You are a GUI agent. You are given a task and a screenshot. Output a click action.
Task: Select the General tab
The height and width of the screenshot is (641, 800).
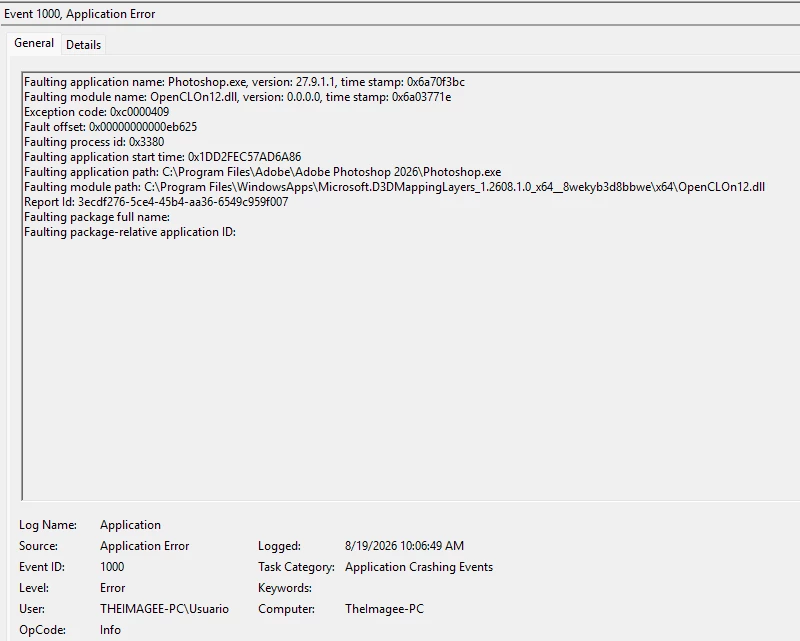click(x=34, y=43)
